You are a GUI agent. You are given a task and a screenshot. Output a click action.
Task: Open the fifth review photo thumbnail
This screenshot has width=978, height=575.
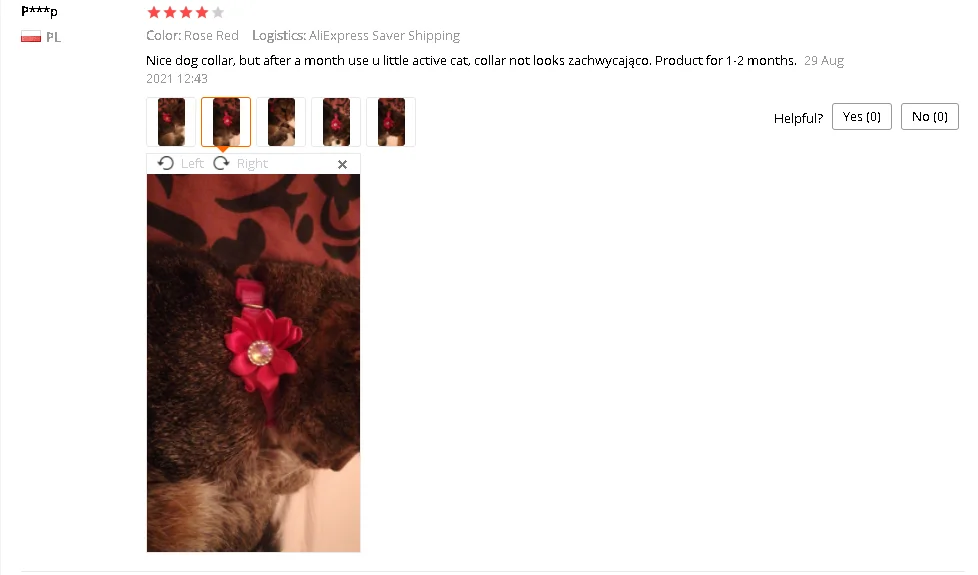(x=390, y=122)
